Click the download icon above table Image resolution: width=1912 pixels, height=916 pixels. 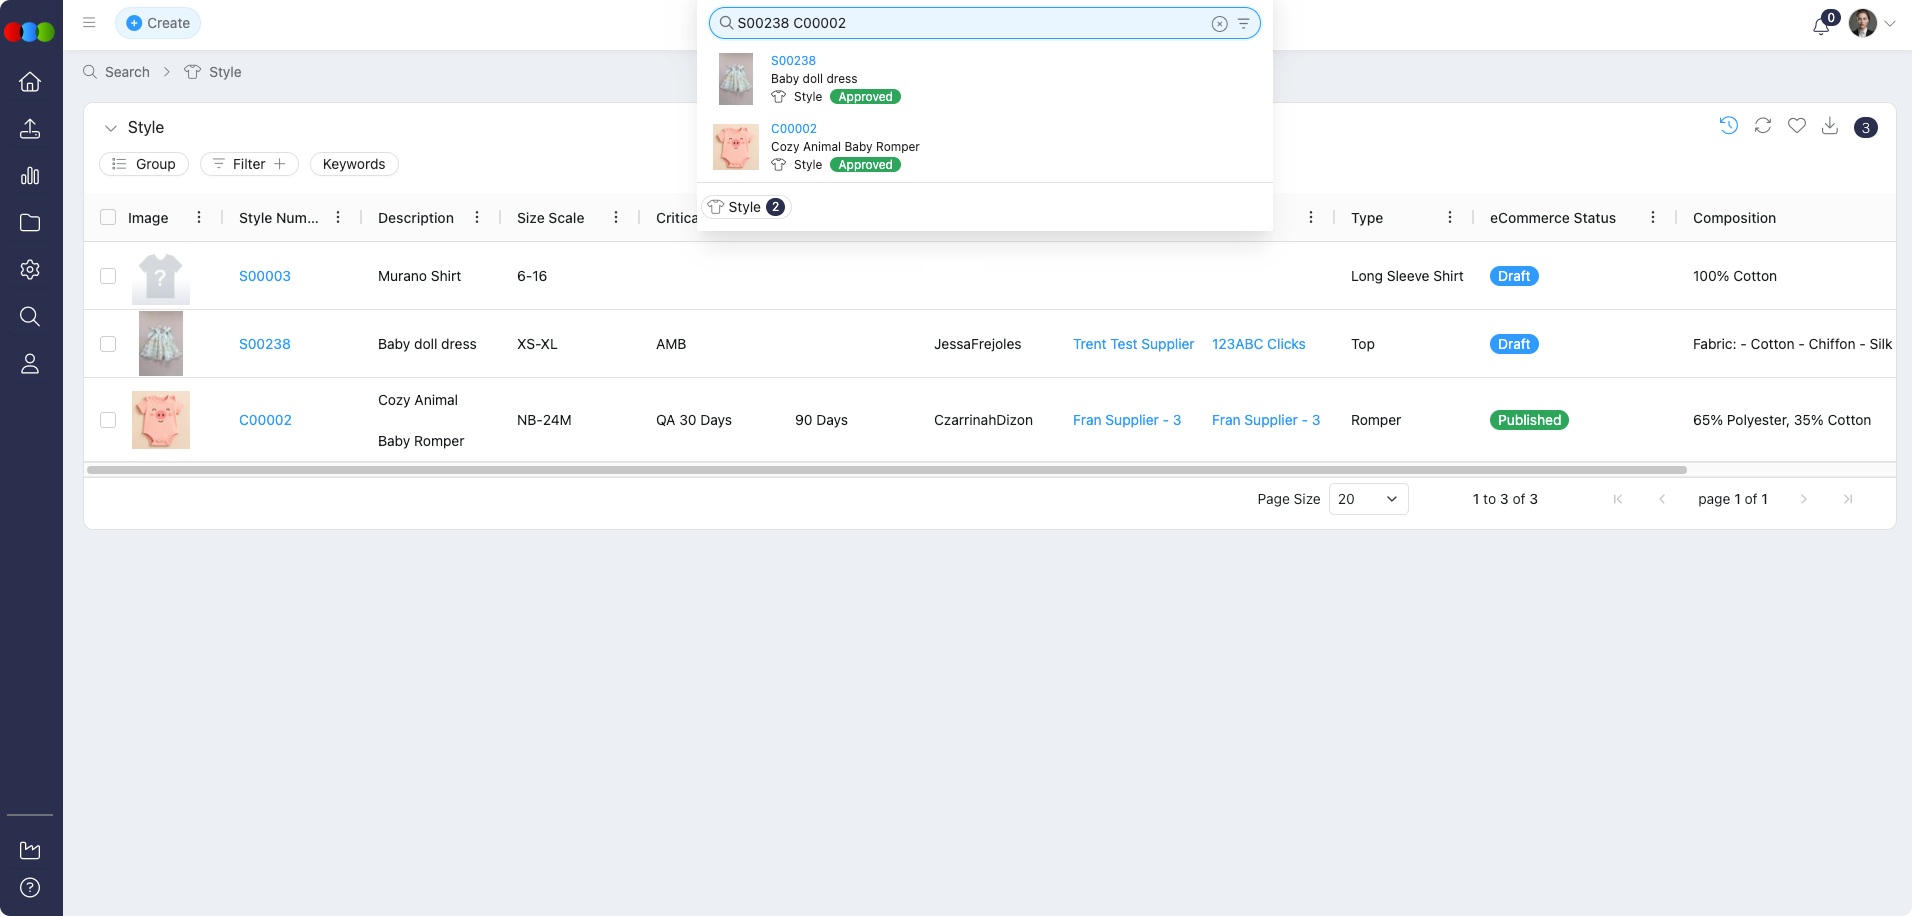pos(1830,126)
